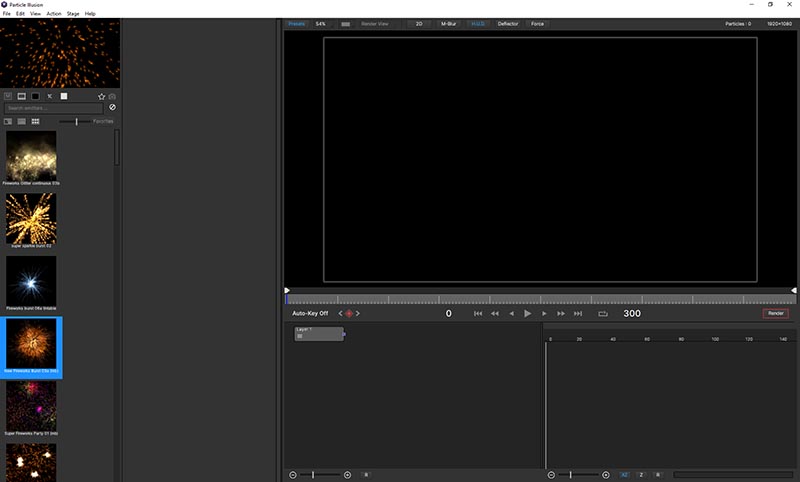Click the fast-forward double-arrow button
This screenshot has height=482, width=800.
coord(561,314)
